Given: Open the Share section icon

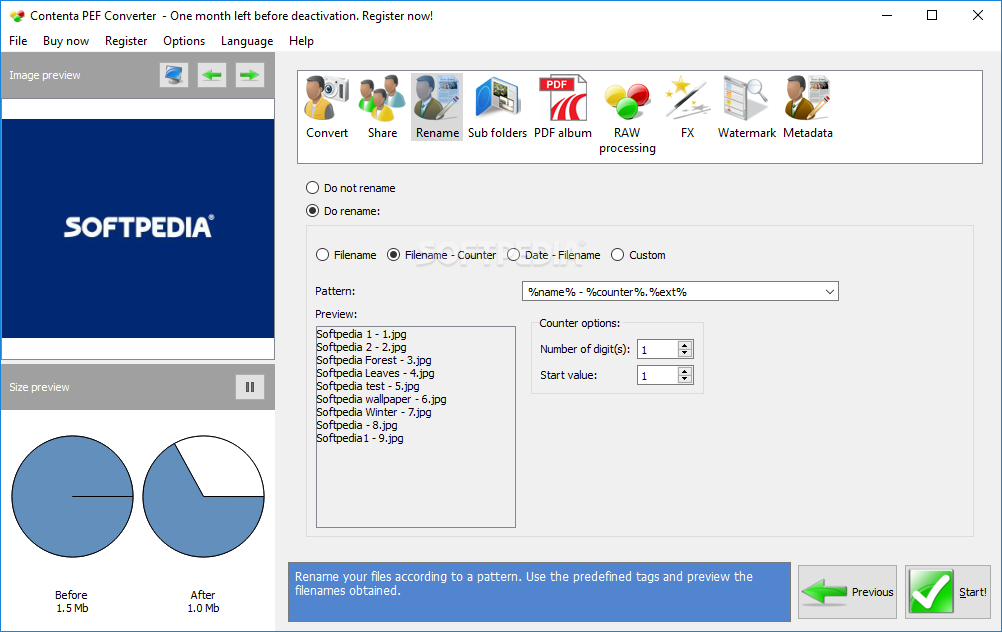Looking at the screenshot, I should tap(382, 107).
